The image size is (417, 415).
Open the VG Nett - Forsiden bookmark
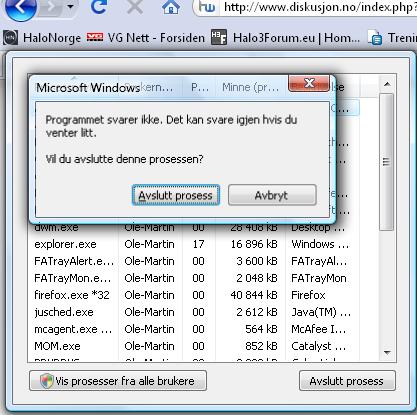146,38
